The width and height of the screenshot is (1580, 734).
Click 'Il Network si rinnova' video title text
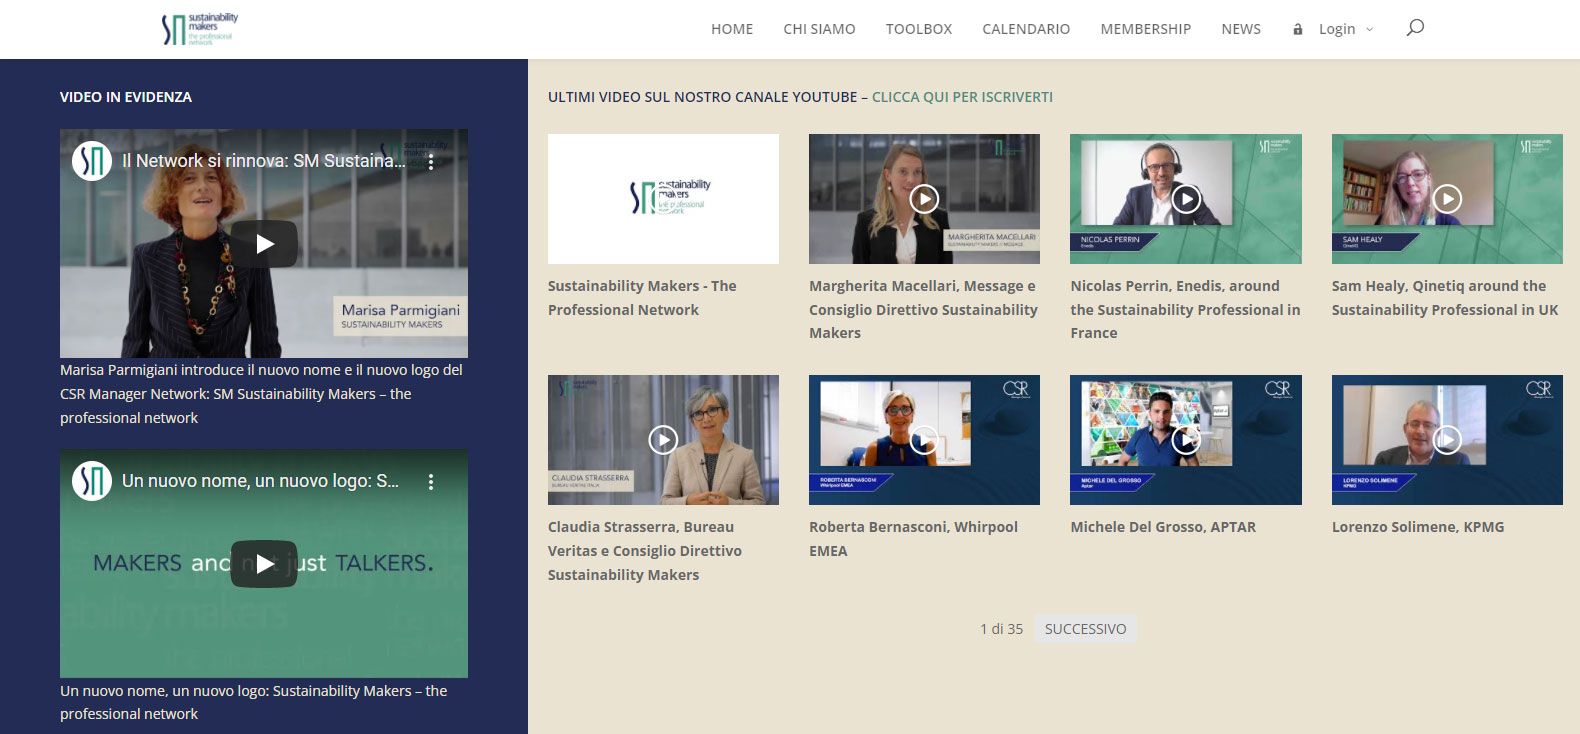[x=264, y=161]
